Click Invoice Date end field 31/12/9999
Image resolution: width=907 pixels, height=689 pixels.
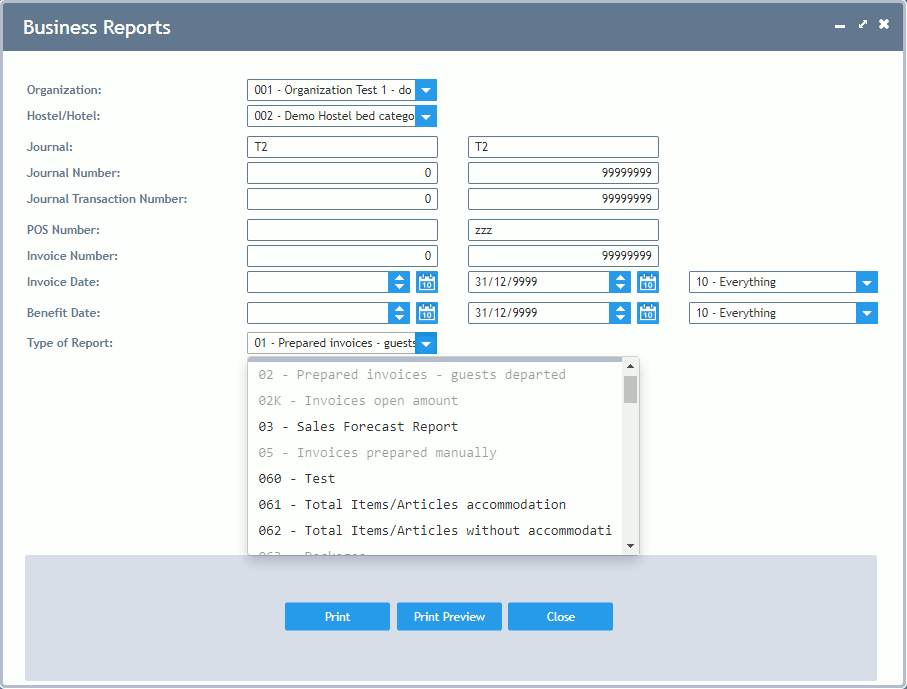pyautogui.click(x=539, y=282)
